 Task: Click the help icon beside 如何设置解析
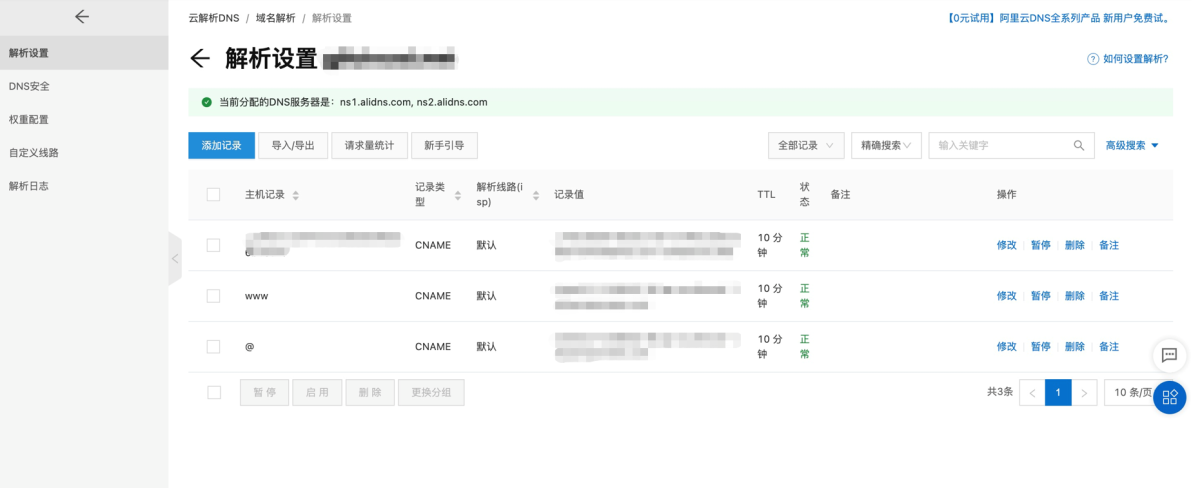[x=1093, y=59]
